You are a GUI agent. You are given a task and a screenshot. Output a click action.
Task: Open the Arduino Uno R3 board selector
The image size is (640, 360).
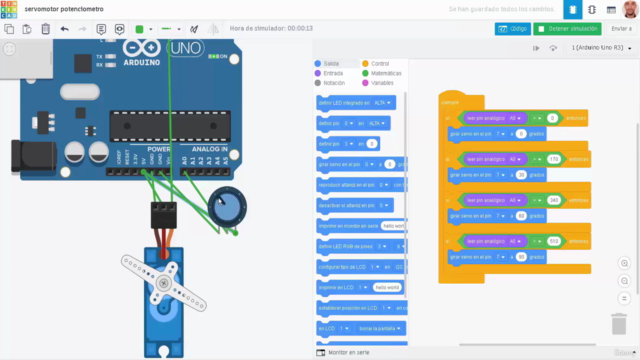[x=601, y=48]
